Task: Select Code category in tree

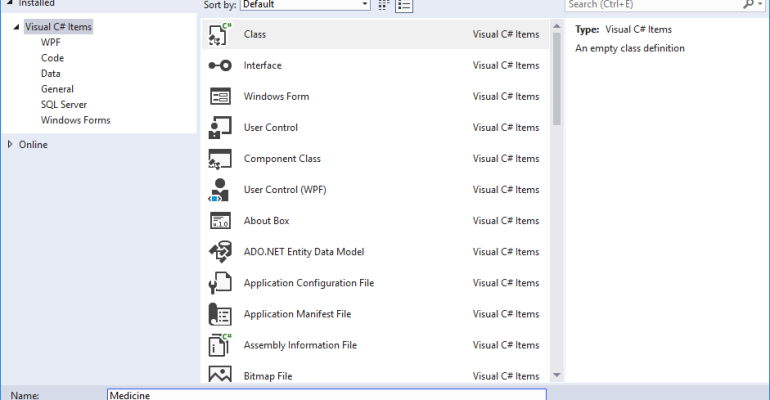Action: tap(53, 58)
